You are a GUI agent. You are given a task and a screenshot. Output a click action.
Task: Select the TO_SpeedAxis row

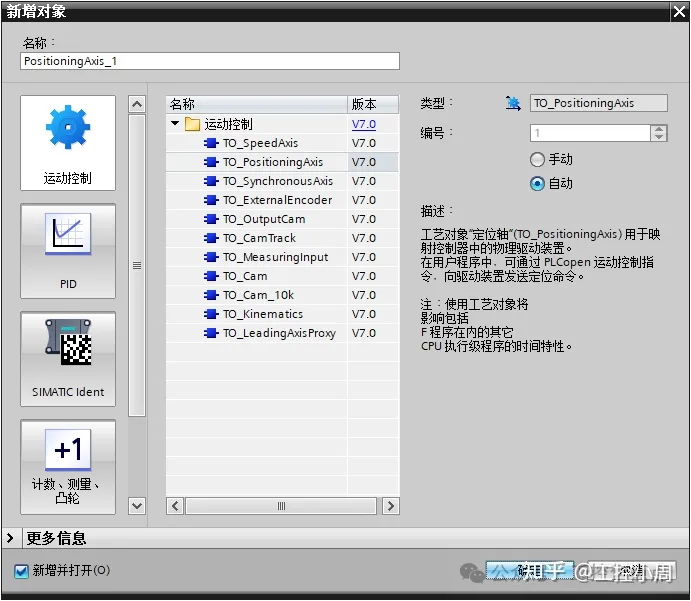pos(282,143)
